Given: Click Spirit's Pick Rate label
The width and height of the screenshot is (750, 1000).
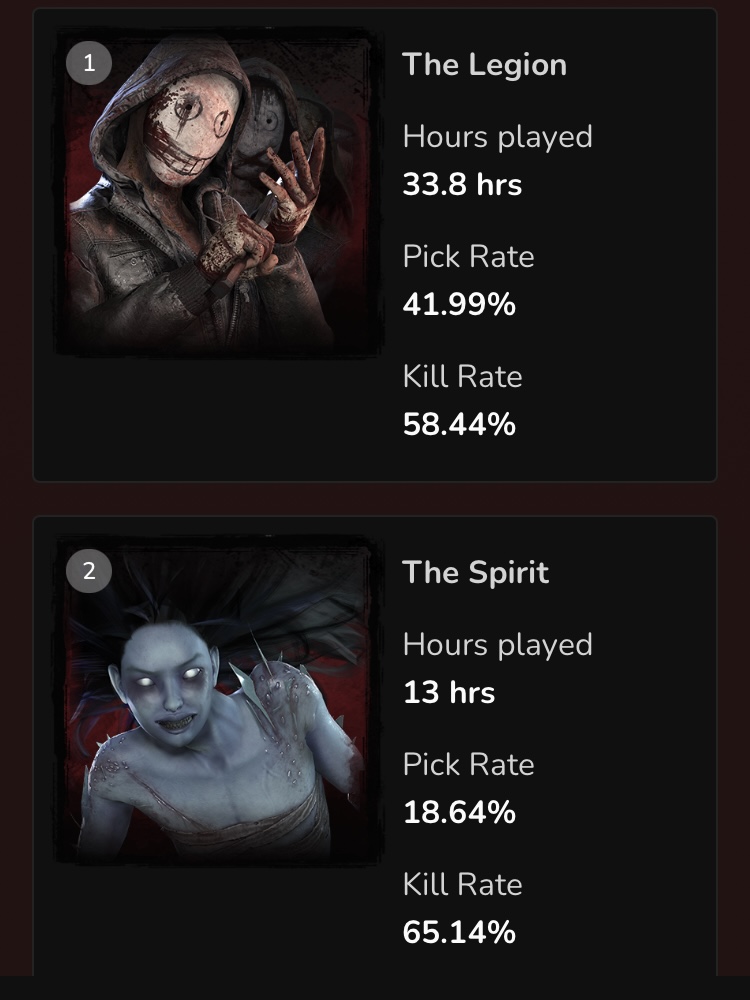Looking at the screenshot, I should [x=468, y=765].
